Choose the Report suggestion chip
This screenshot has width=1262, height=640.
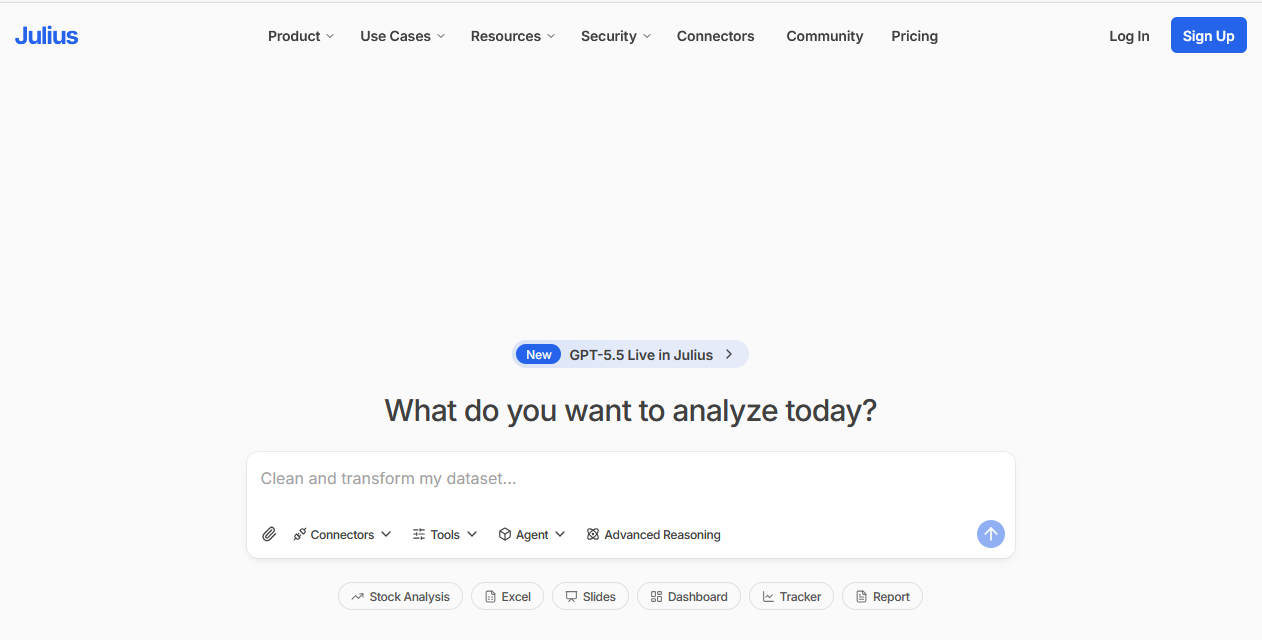tap(882, 597)
